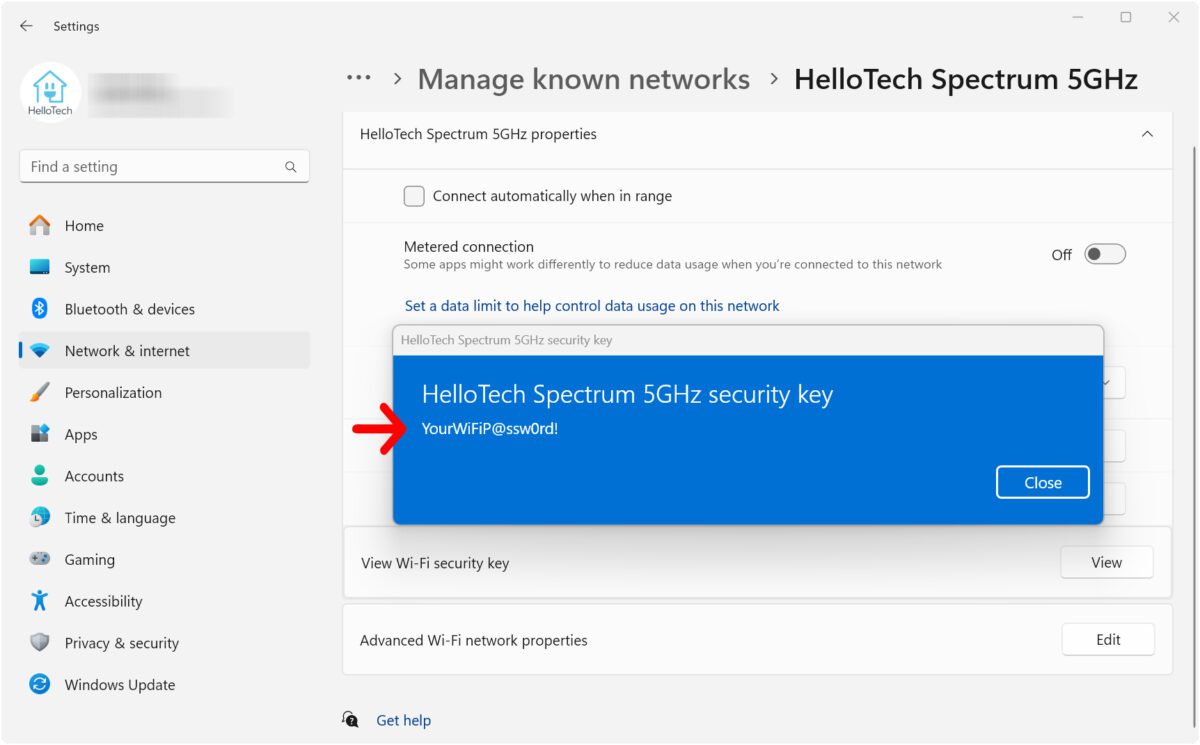Enable Connect automatically when in range
This screenshot has width=1200, height=745.
[x=414, y=196]
